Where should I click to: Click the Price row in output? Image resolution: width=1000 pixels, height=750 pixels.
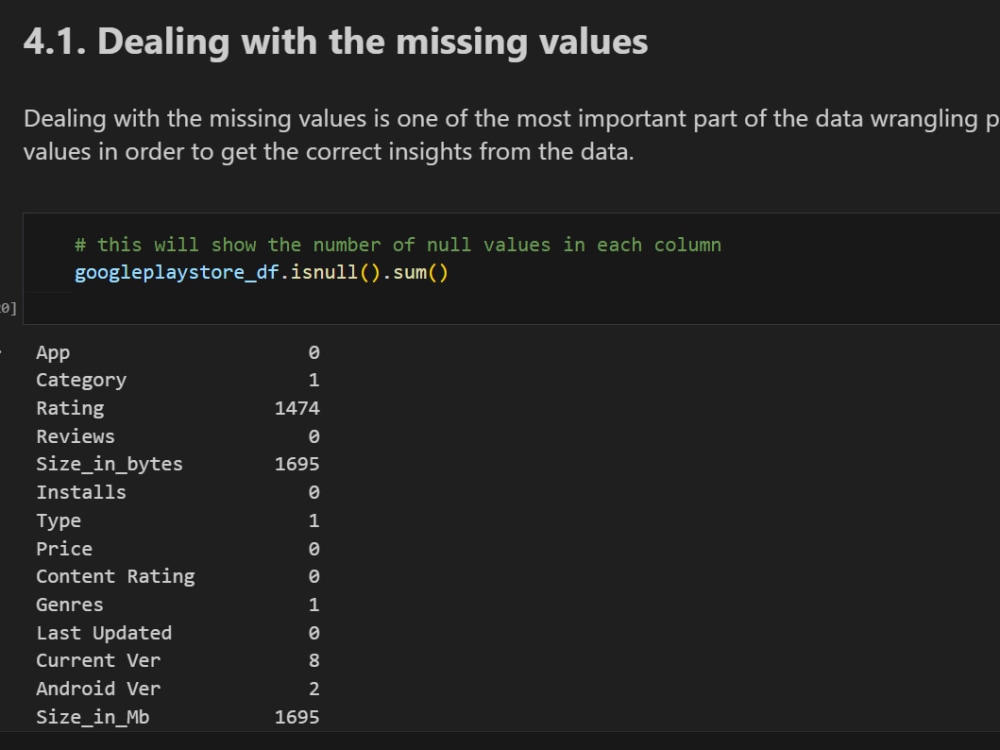point(178,548)
